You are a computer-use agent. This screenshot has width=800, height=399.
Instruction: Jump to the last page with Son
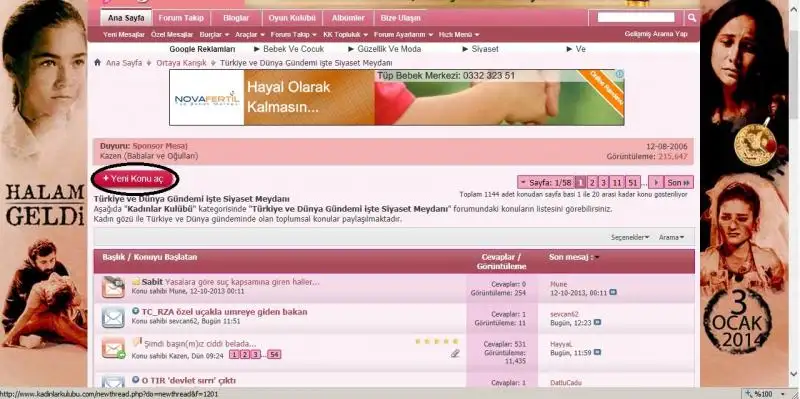coord(679,182)
